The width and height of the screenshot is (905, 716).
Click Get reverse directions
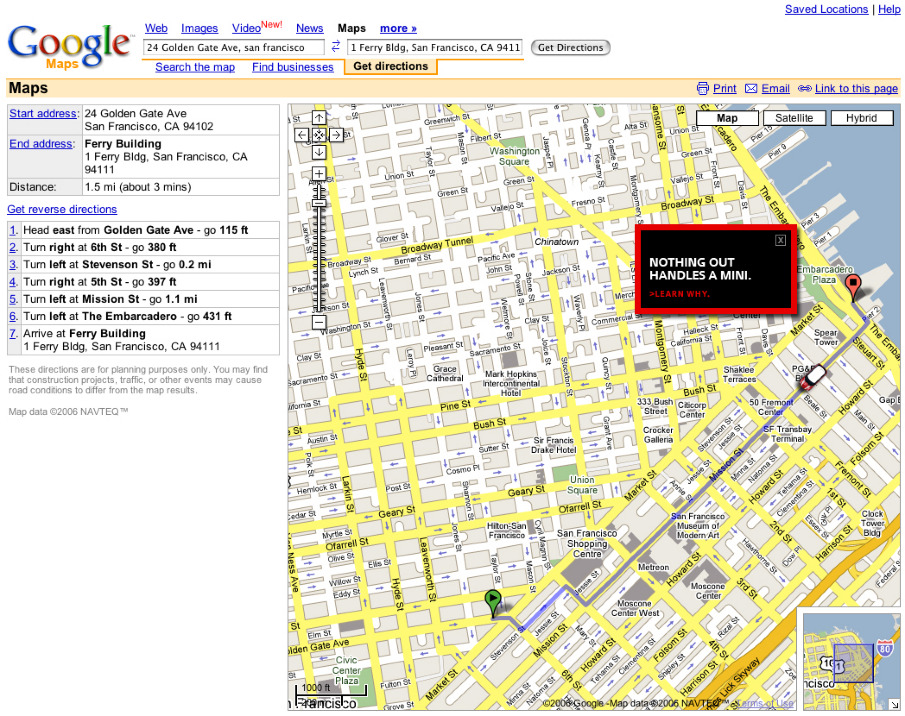62,209
